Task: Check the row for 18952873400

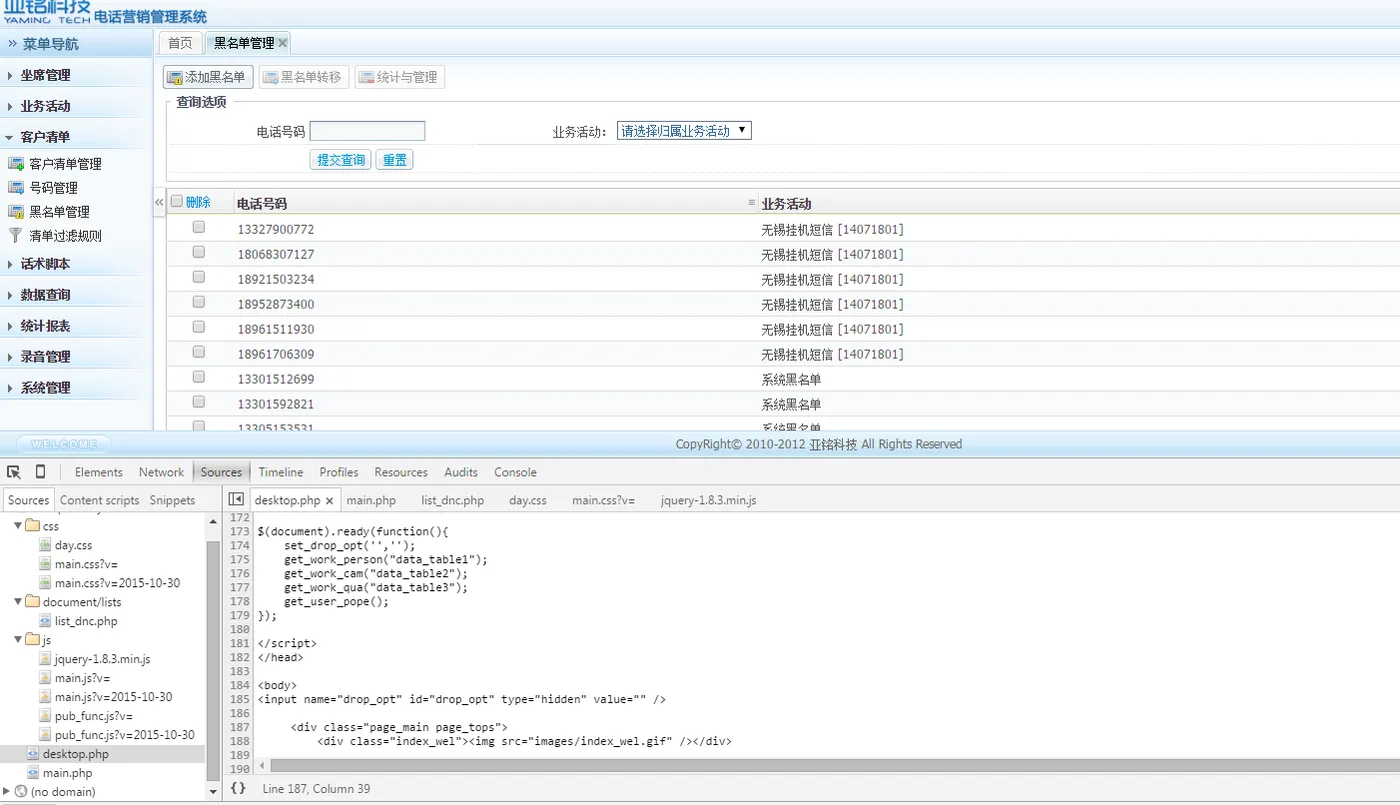Action: point(198,302)
